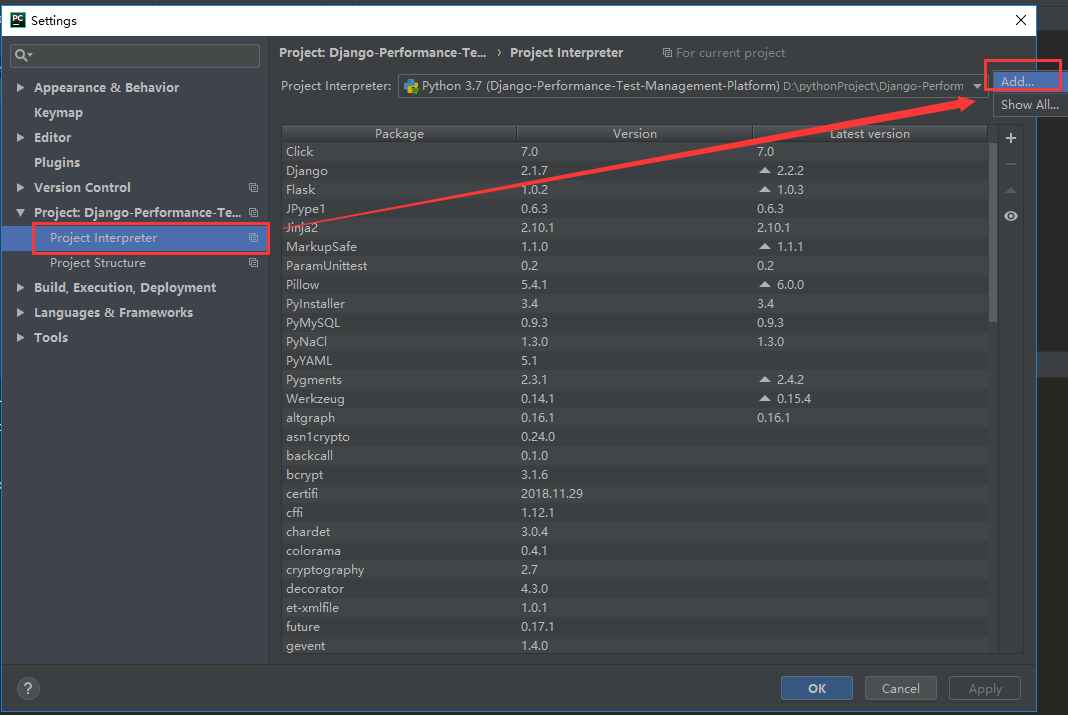The image size is (1068, 715).
Task: Select the gevent package row
Action: (635, 646)
